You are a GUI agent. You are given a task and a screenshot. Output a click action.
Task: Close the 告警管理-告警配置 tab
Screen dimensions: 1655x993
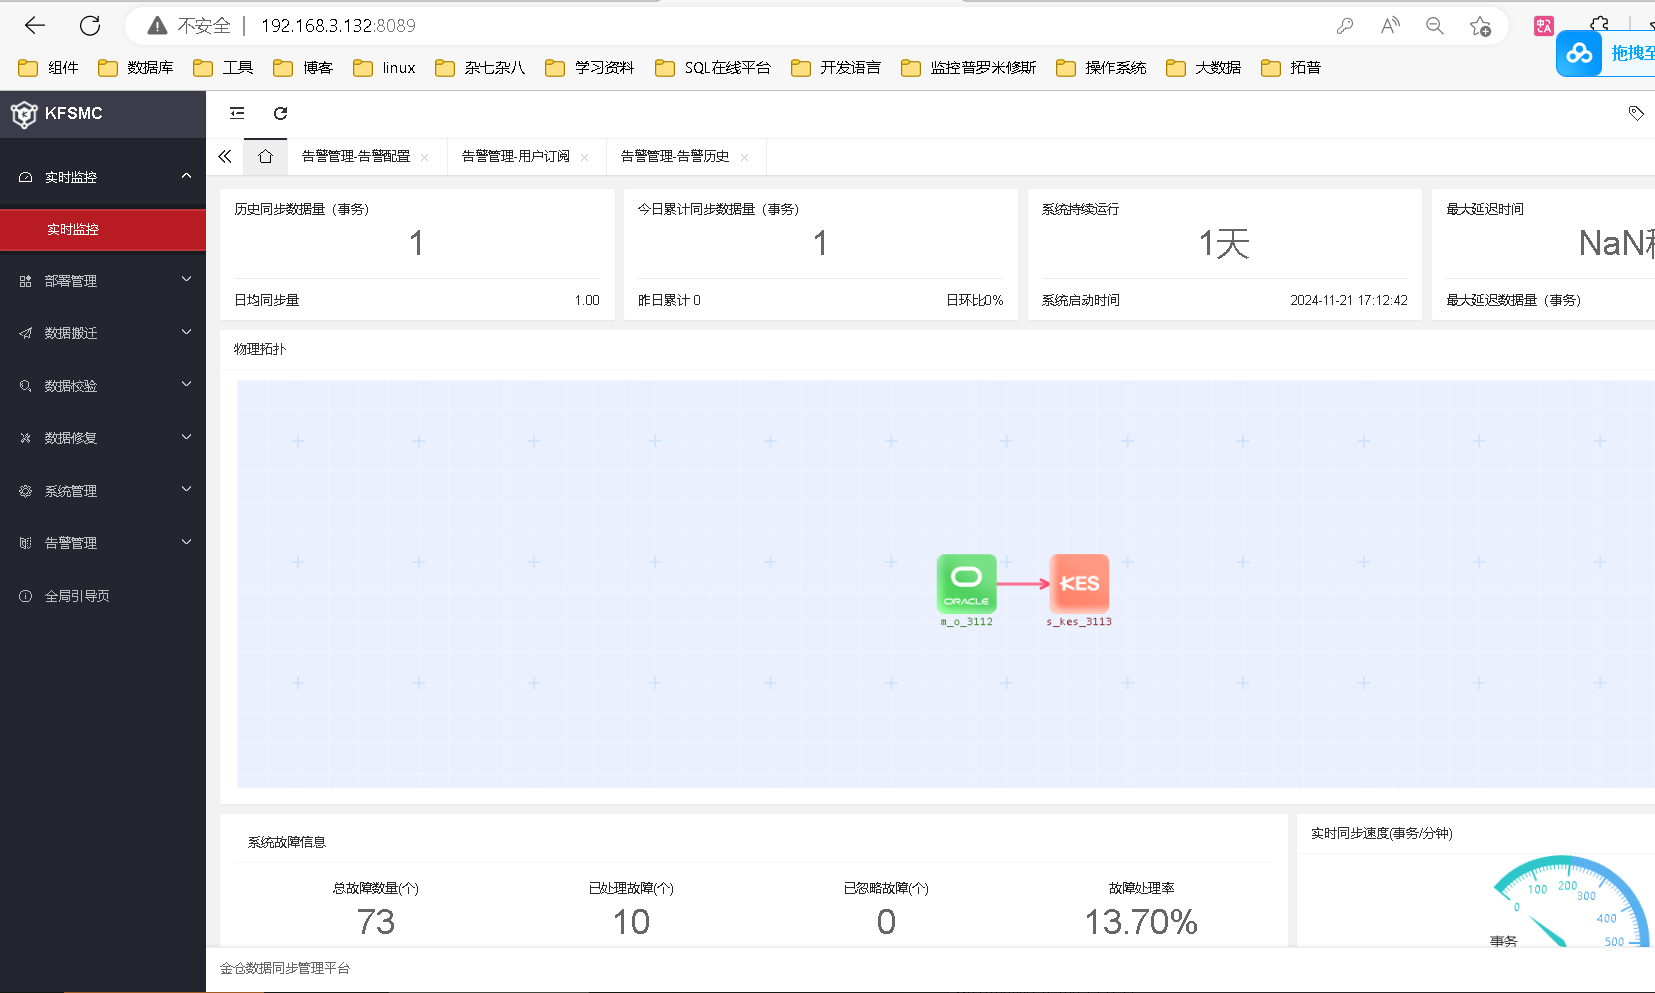click(425, 157)
